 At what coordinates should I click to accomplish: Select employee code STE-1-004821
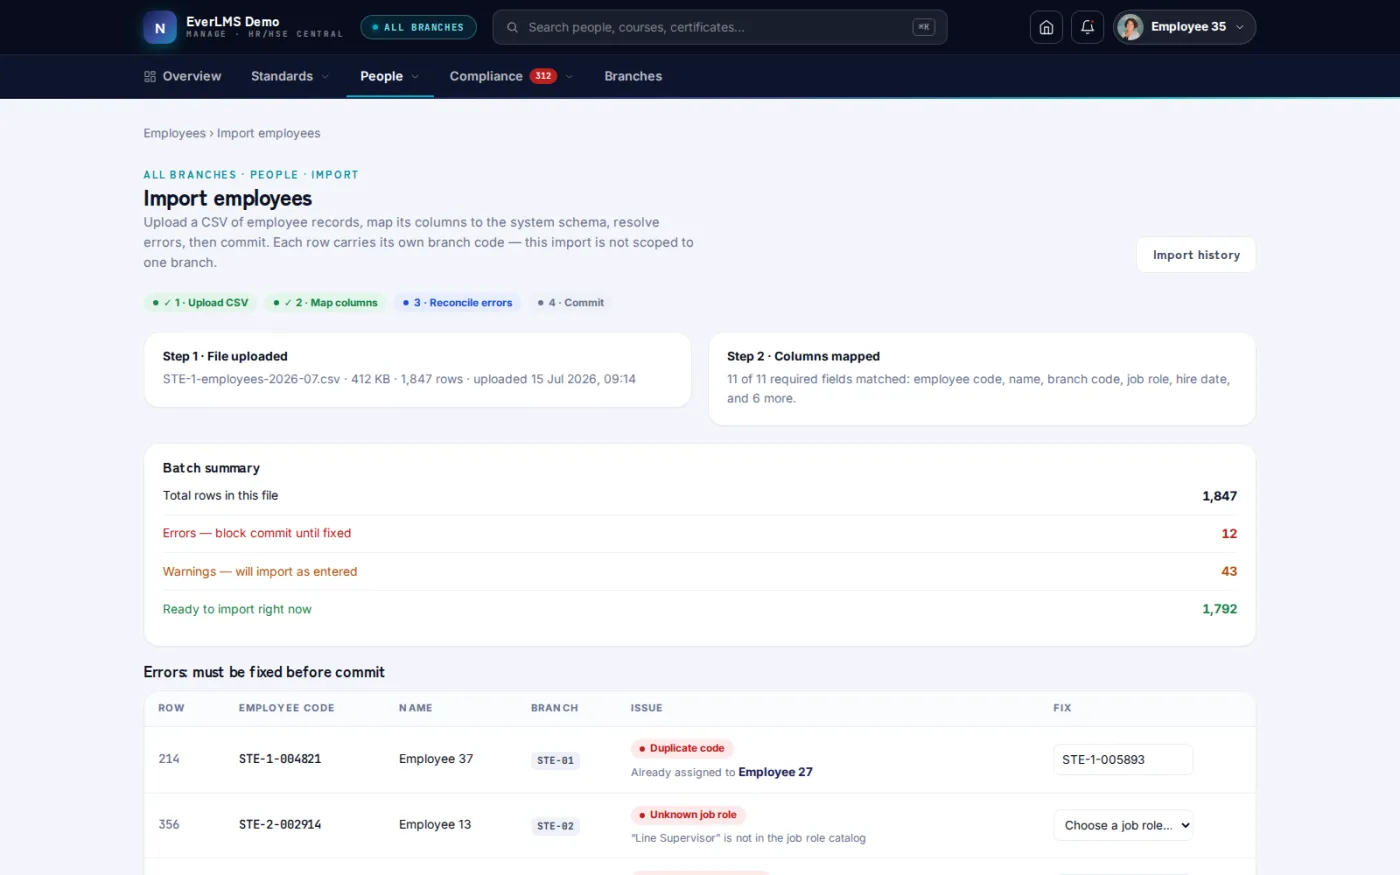coord(280,759)
